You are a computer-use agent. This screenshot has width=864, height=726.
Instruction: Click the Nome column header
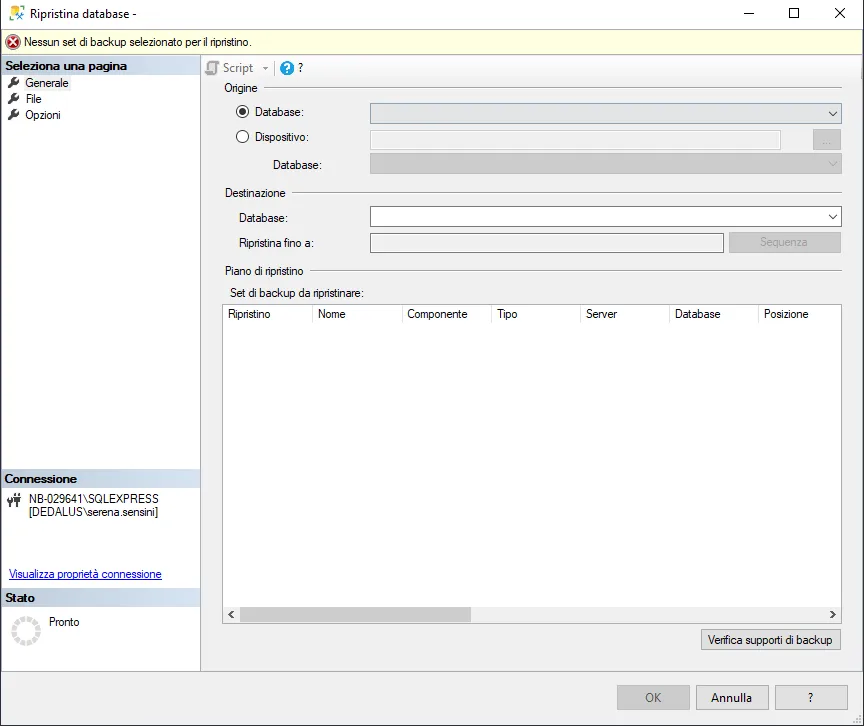(x=357, y=314)
